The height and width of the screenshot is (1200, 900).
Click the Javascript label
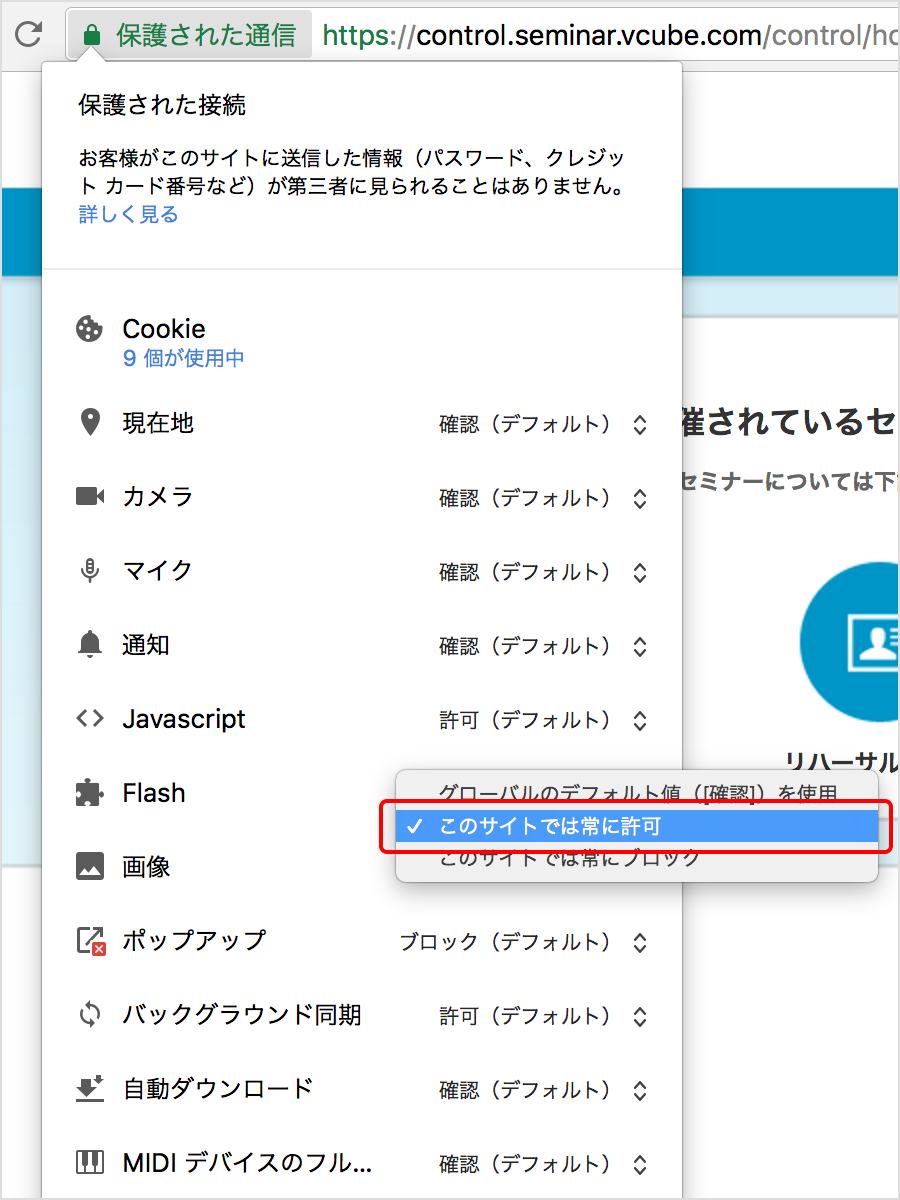click(184, 719)
